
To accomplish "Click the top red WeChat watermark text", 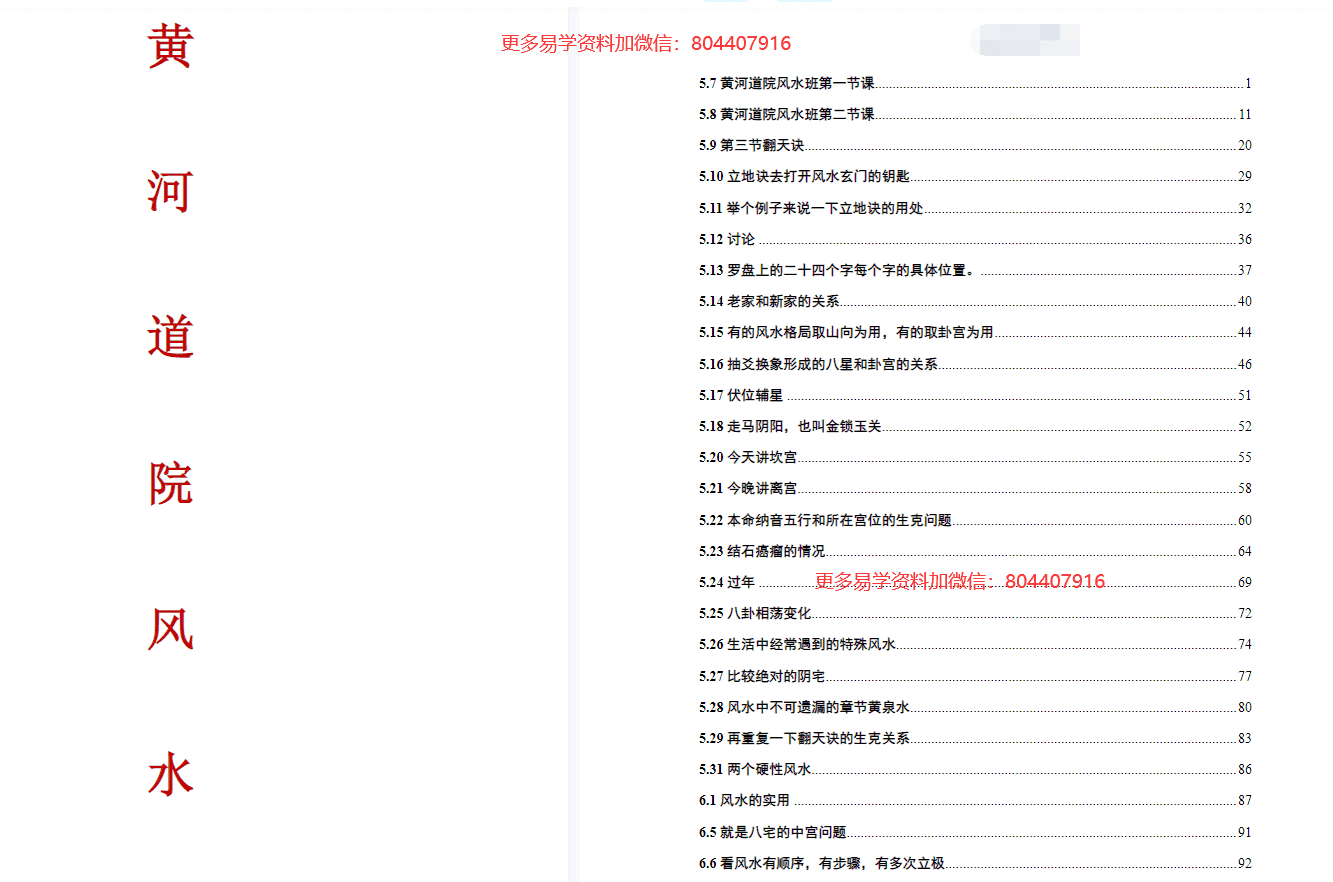I will 645,43.
